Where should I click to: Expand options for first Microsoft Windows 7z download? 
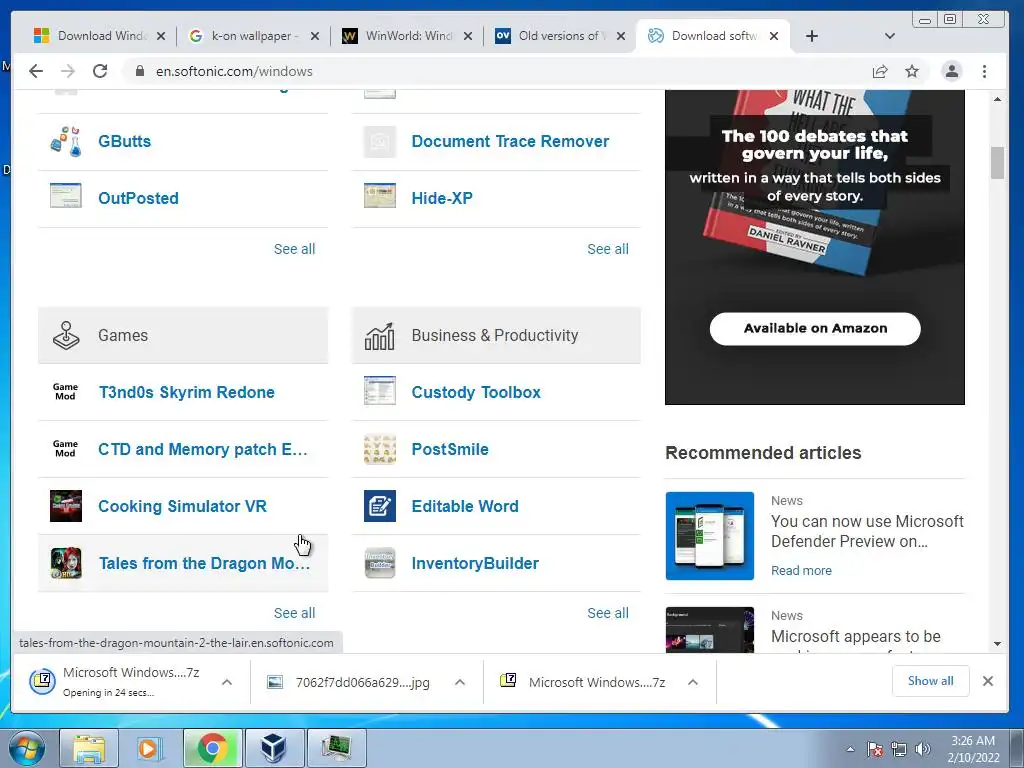pos(227,682)
